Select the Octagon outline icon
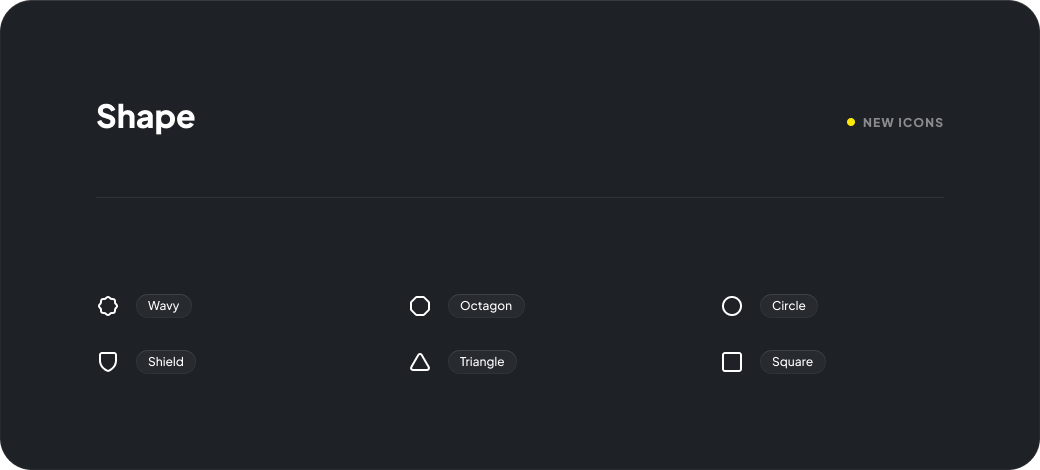The height and width of the screenshot is (470, 1040). coord(420,306)
